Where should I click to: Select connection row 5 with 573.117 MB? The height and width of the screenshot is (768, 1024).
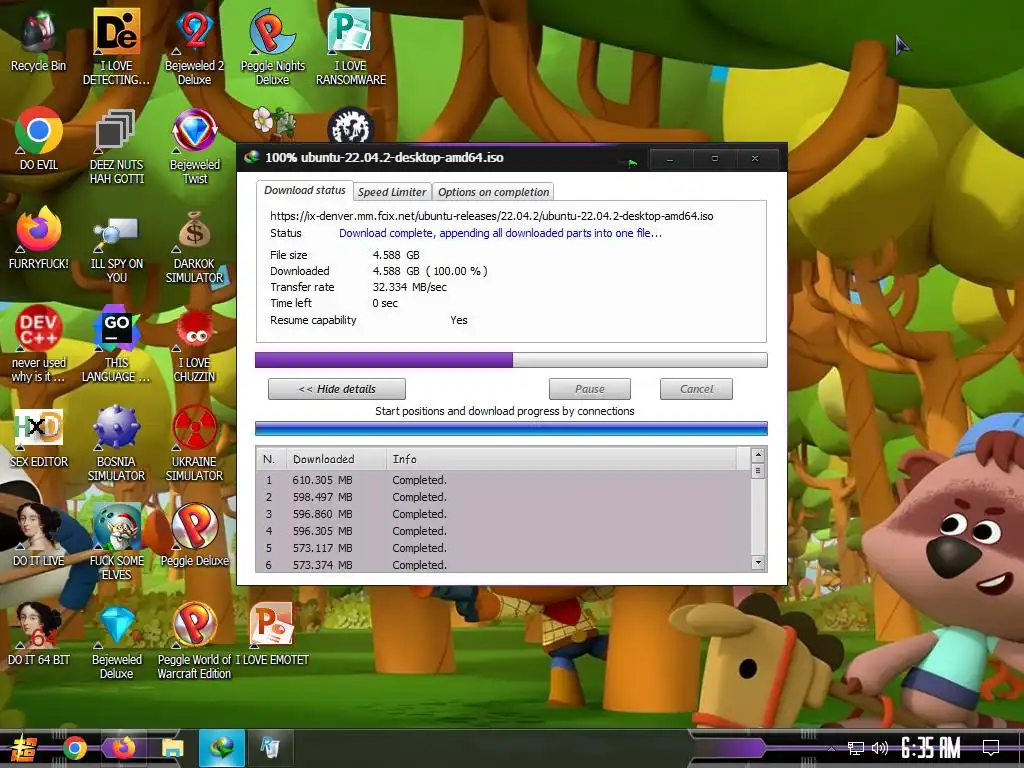(503, 548)
